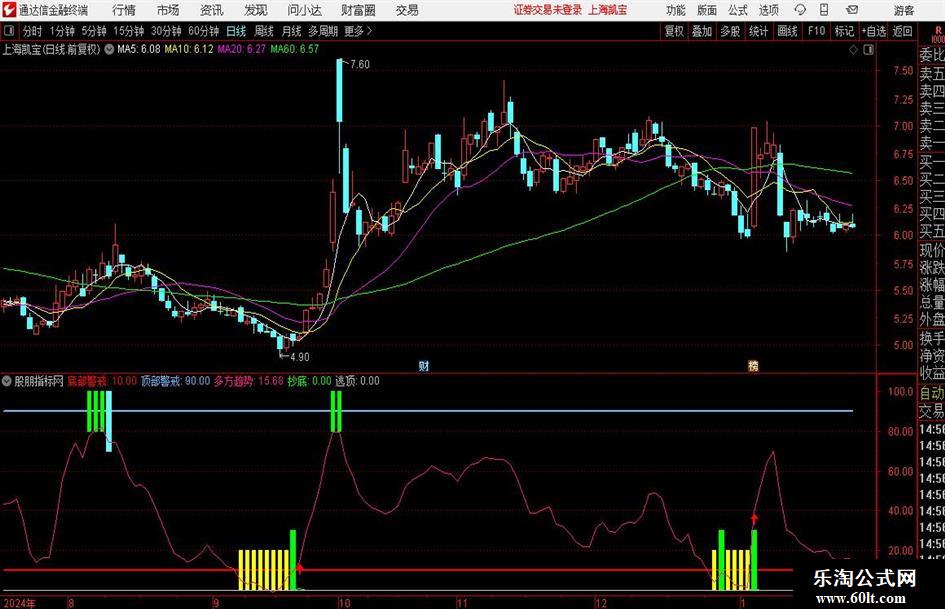Image resolution: width=945 pixels, height=609 pixels.
Task: Click the 叠加 overlay button
Action: tap(702, 31)
